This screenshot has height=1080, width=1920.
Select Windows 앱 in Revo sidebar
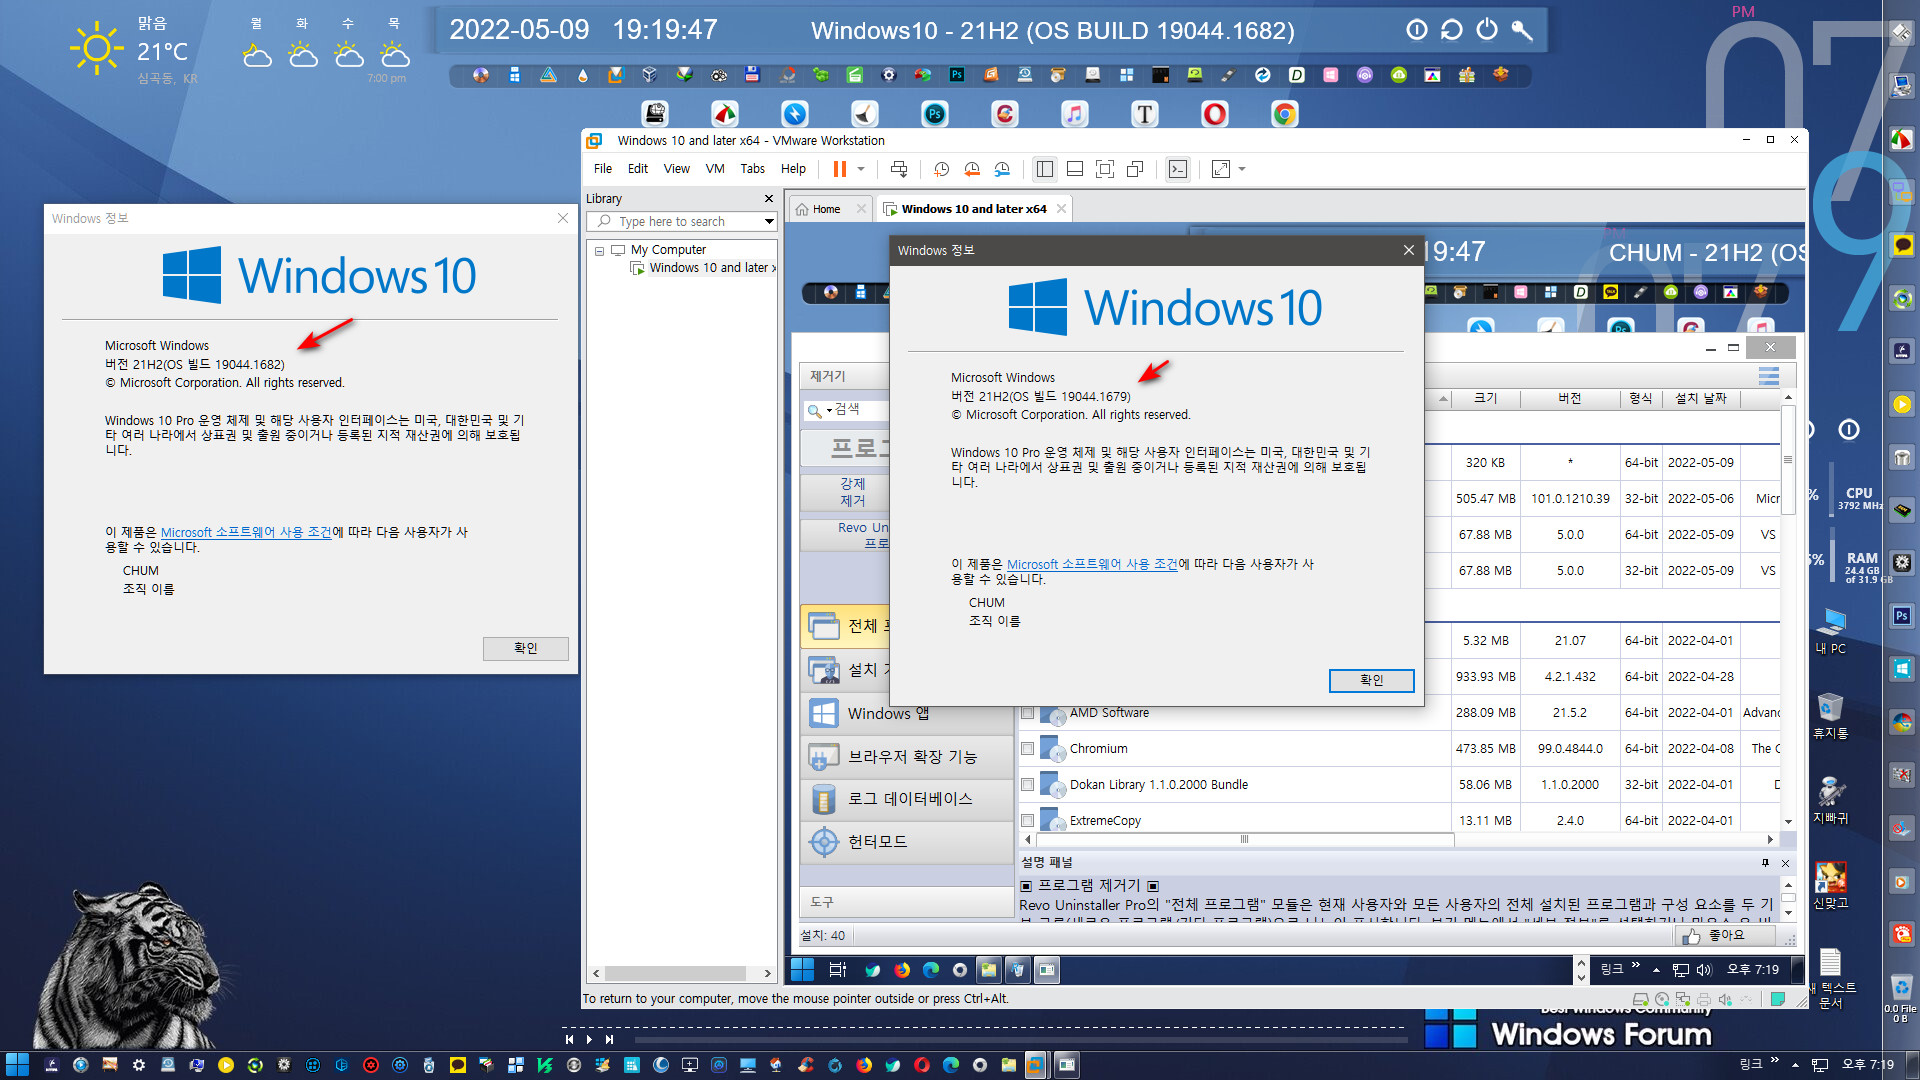pyautogui.click(x=906, y=713)
